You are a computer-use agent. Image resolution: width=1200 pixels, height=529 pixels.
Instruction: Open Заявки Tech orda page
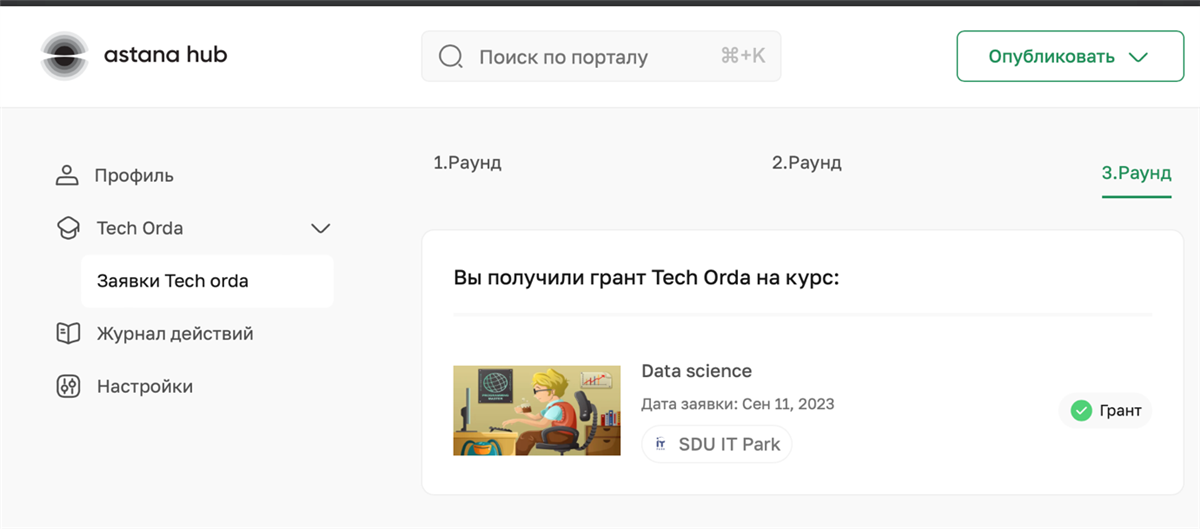tap(173, 281)
